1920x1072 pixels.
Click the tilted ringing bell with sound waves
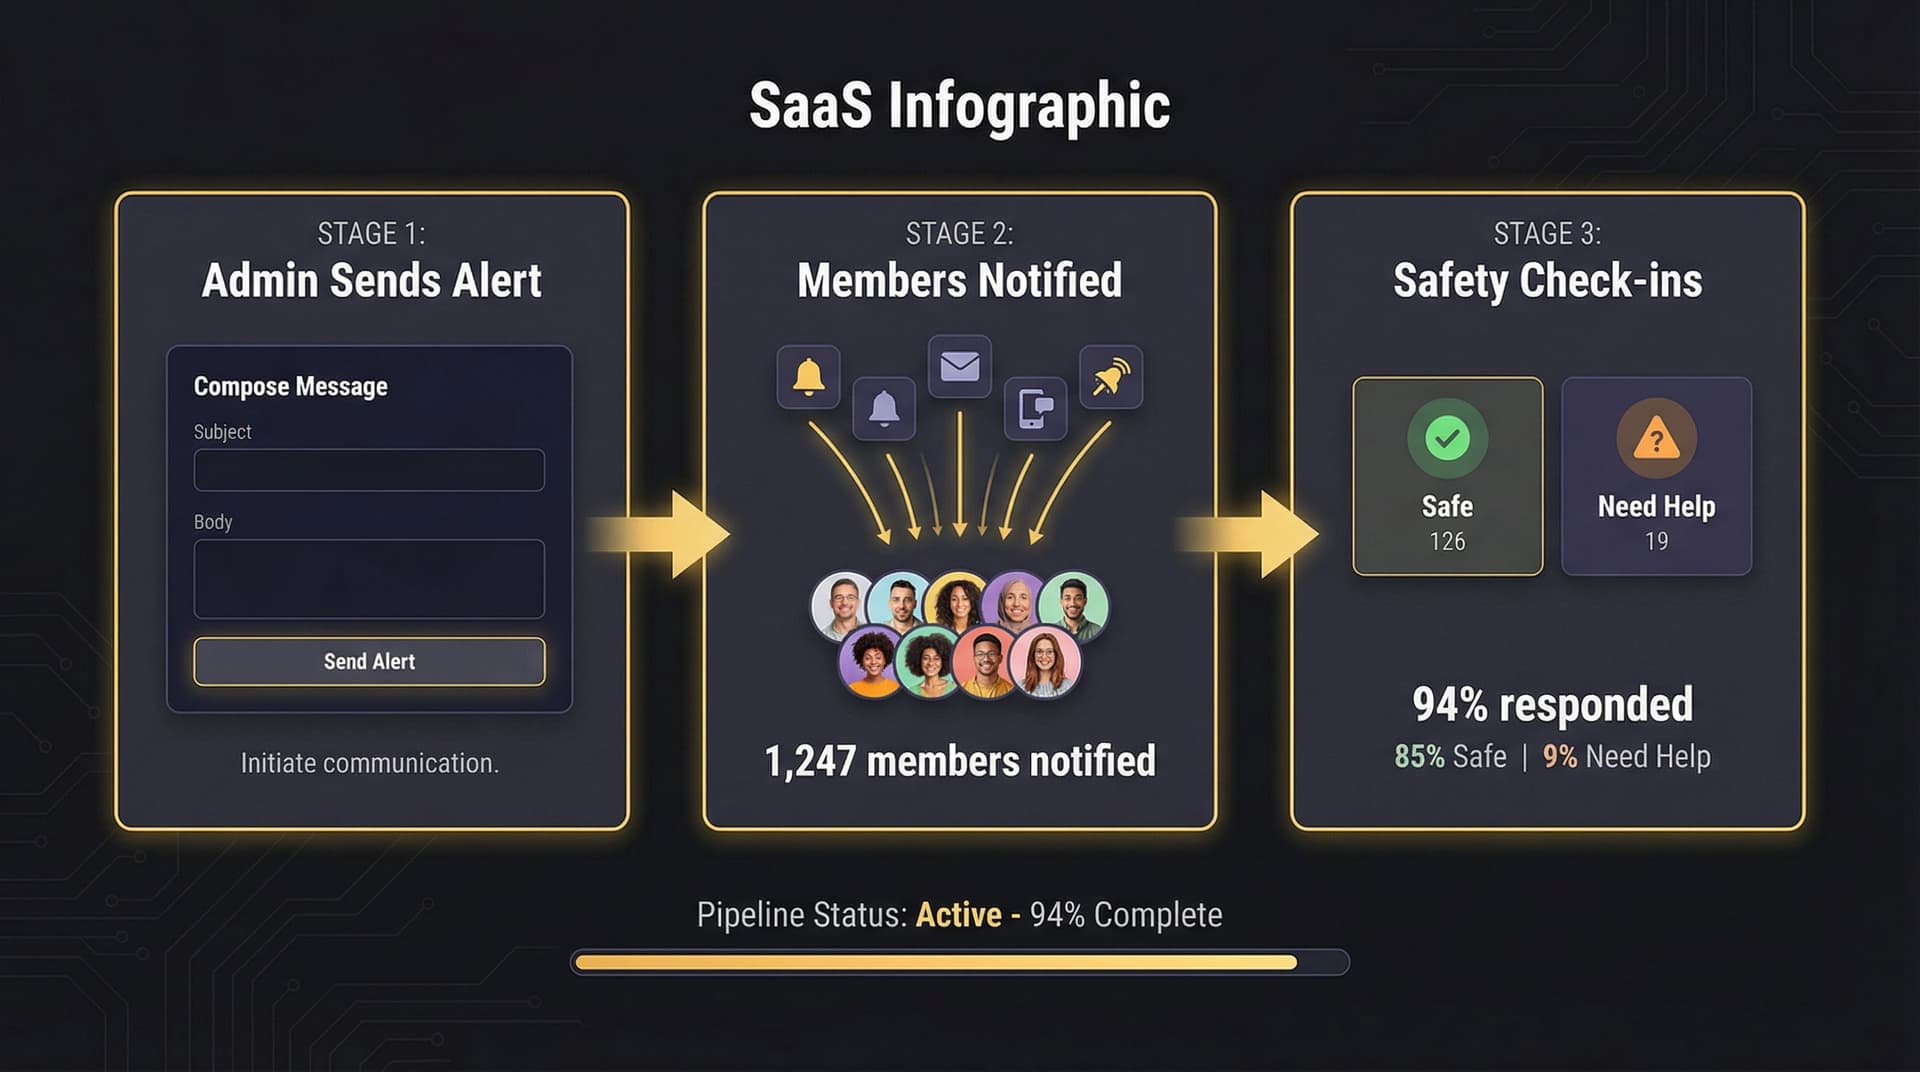click(x=1111, y=377)
